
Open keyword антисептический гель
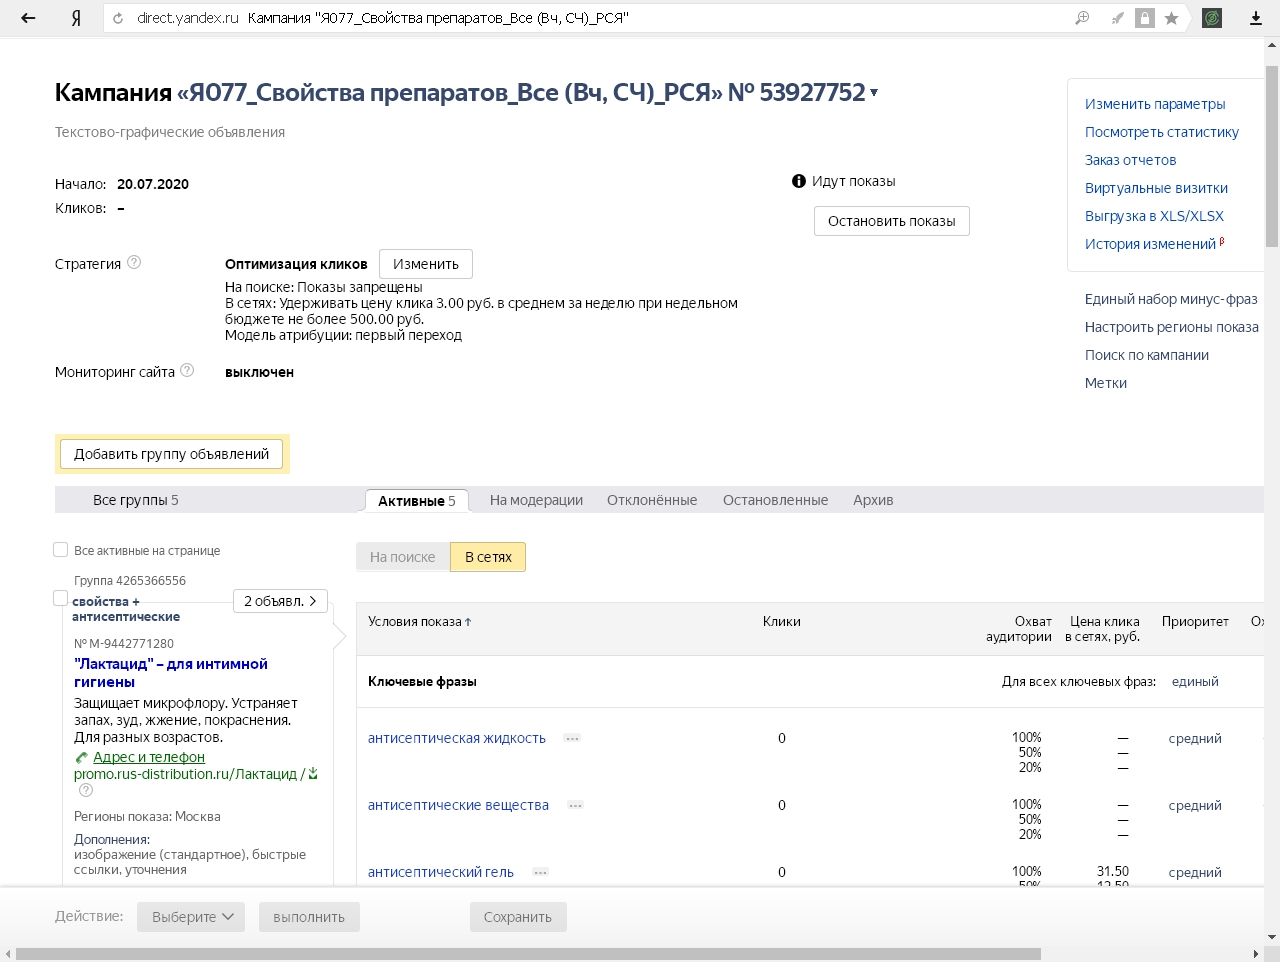(441, 872)
